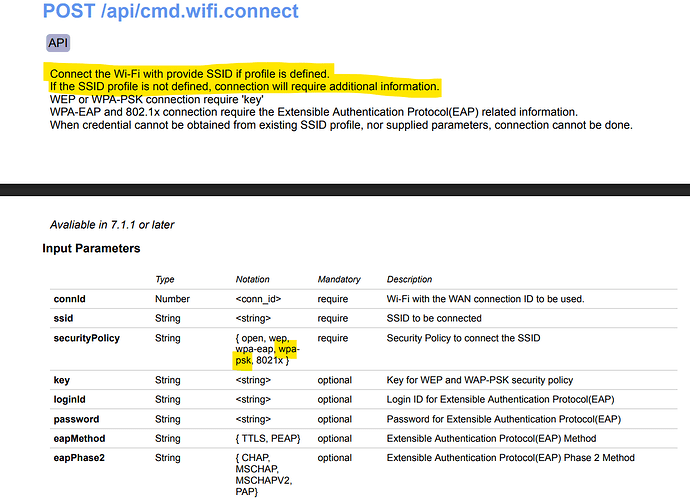The image size is (690, 499).
Task: Click the '{ TTLS, PEAP }' notation cell
Action: 266,438
